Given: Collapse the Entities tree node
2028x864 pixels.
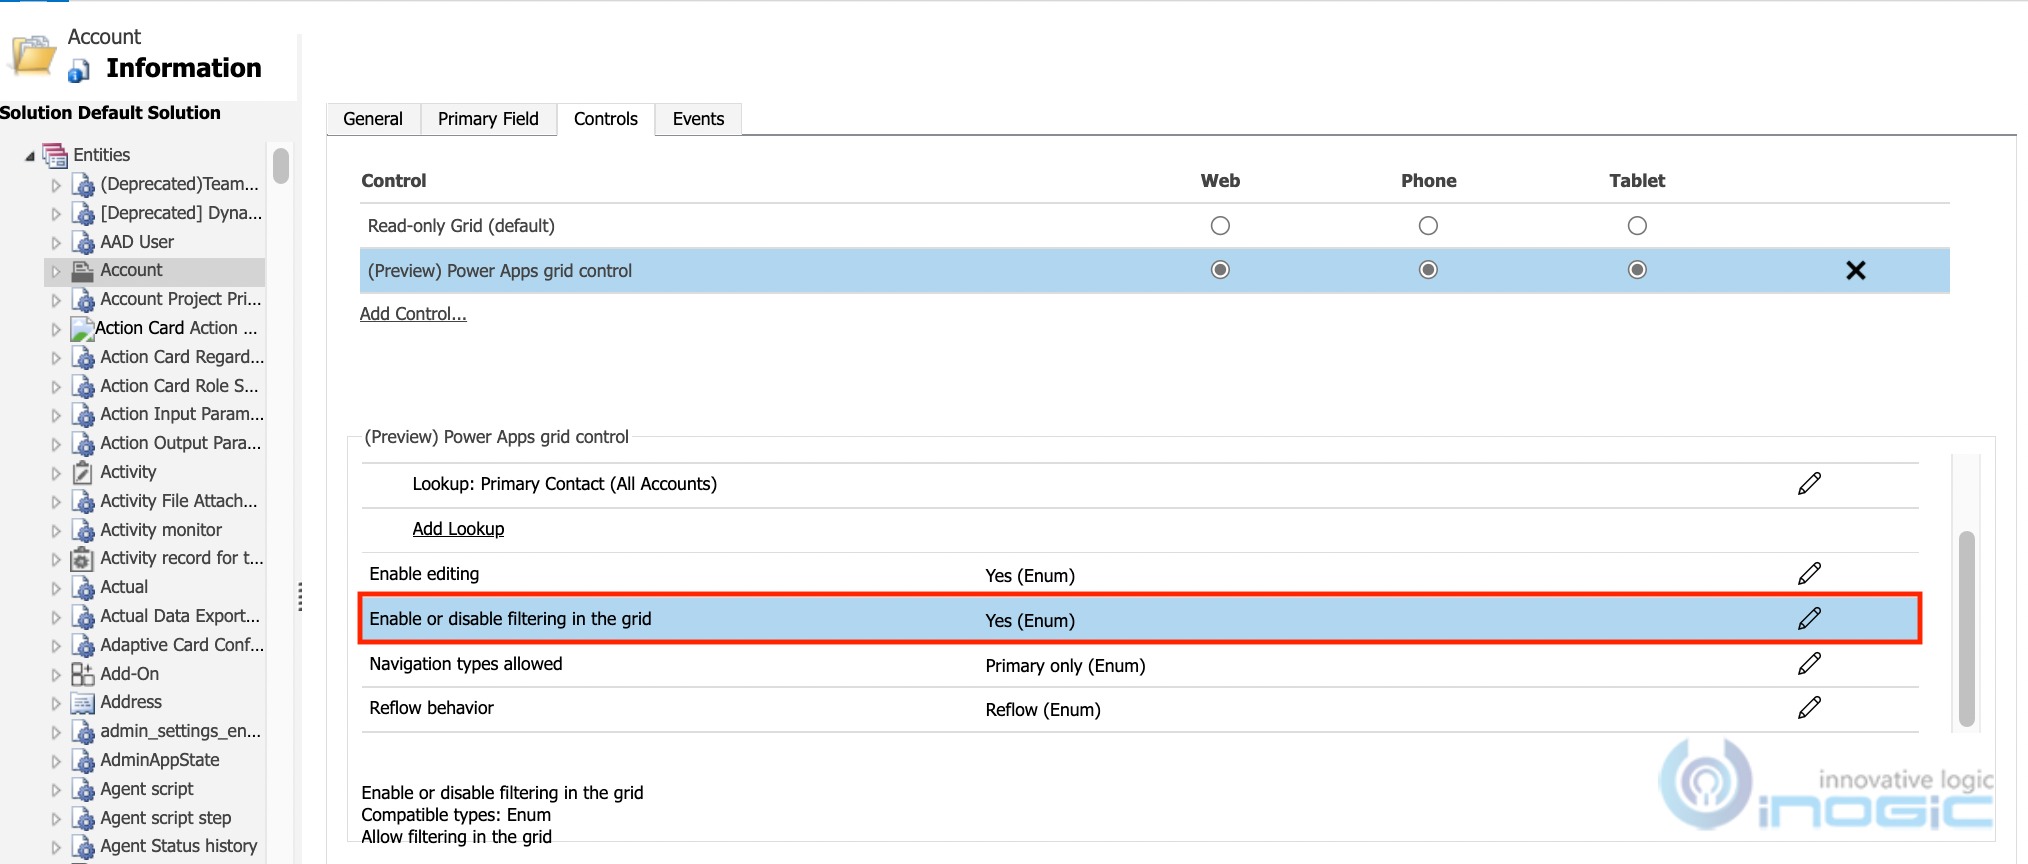Looking at the screenshot, I should pos(30,156).
